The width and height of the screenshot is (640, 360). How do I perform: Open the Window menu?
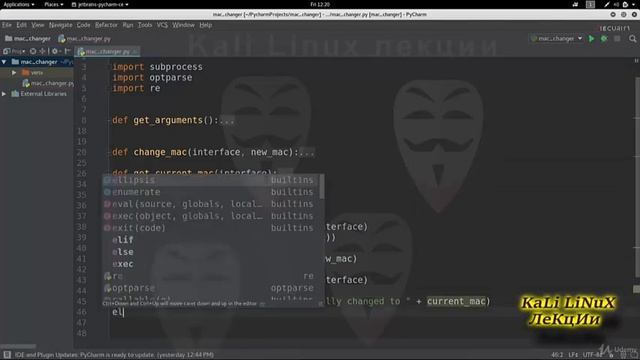[x=183, y=25]
